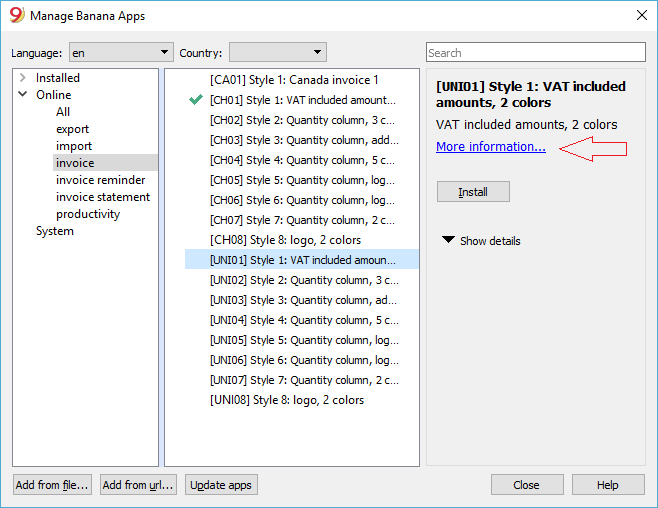Focus the Search input field
The width and height of the screenshot is (658, 508).
click(535, 52)
